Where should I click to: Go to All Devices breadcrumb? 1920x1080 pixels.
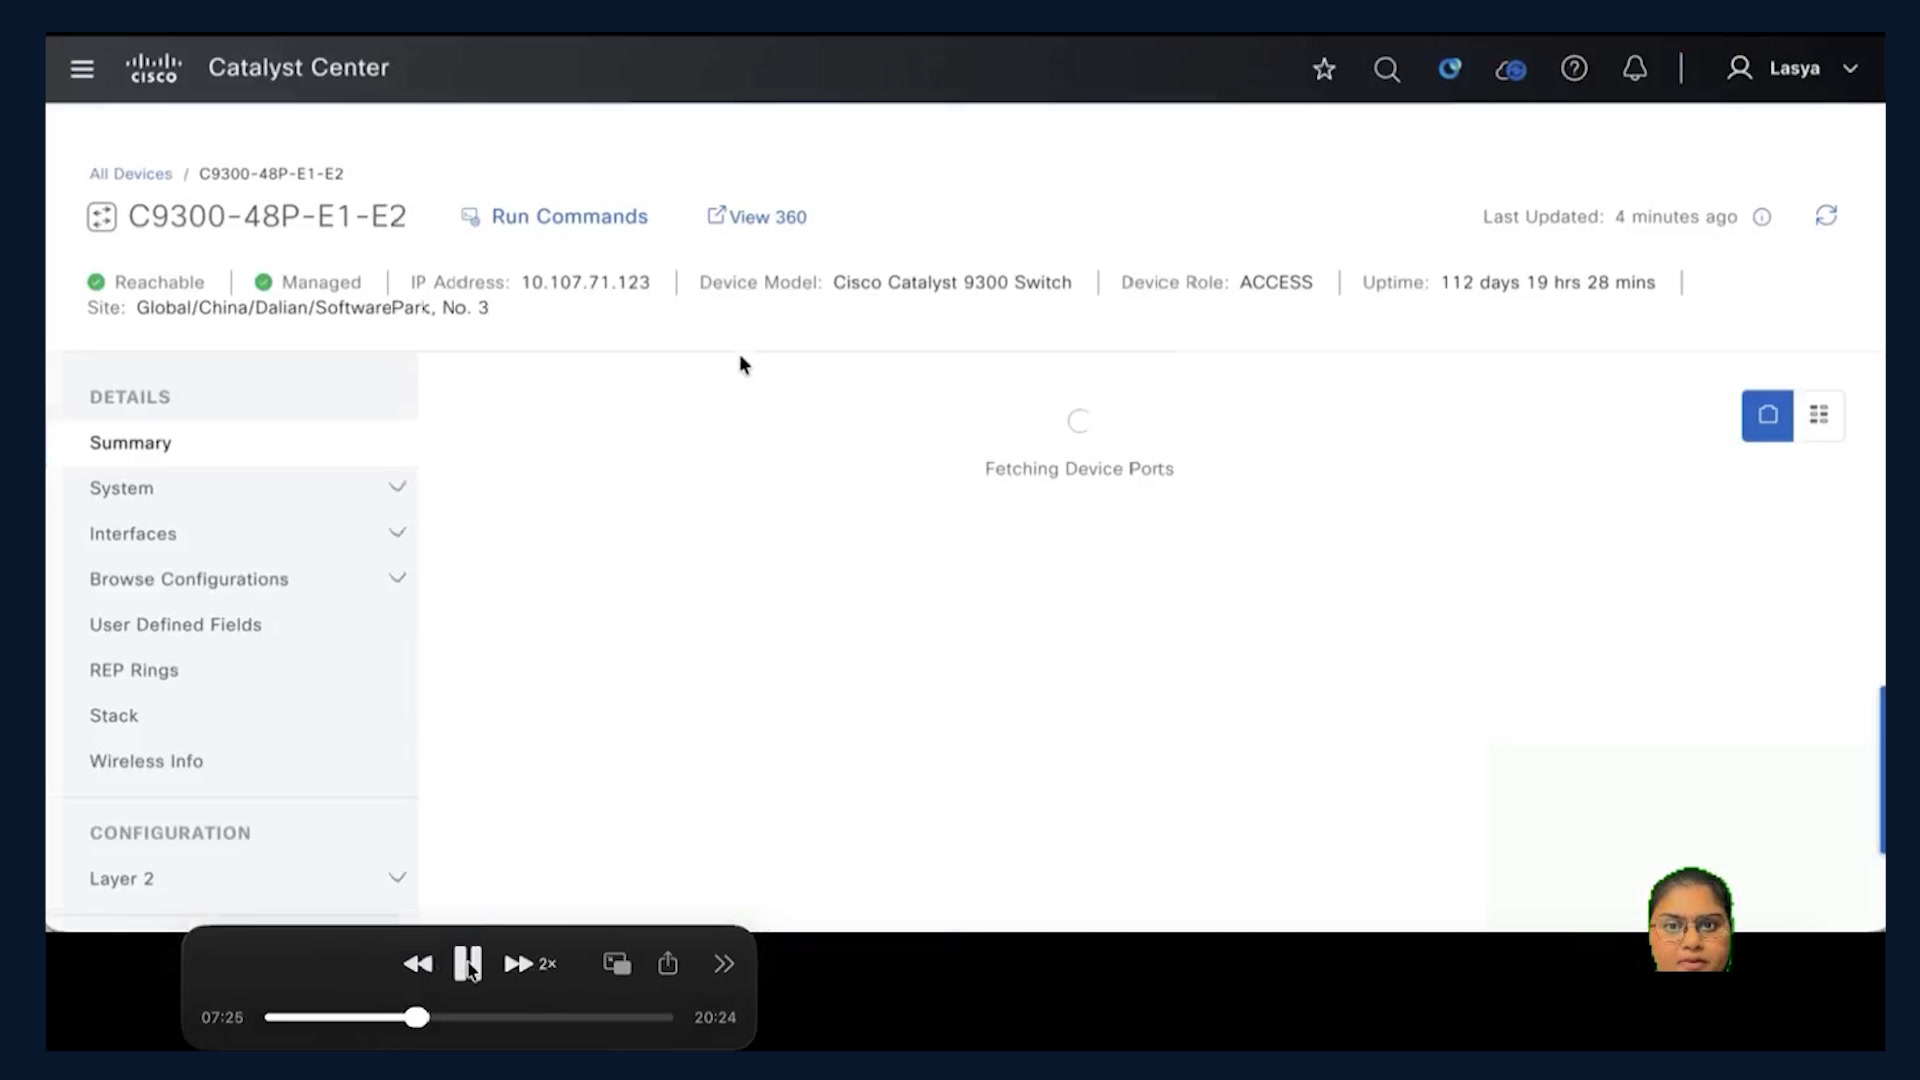coord(130,174)
